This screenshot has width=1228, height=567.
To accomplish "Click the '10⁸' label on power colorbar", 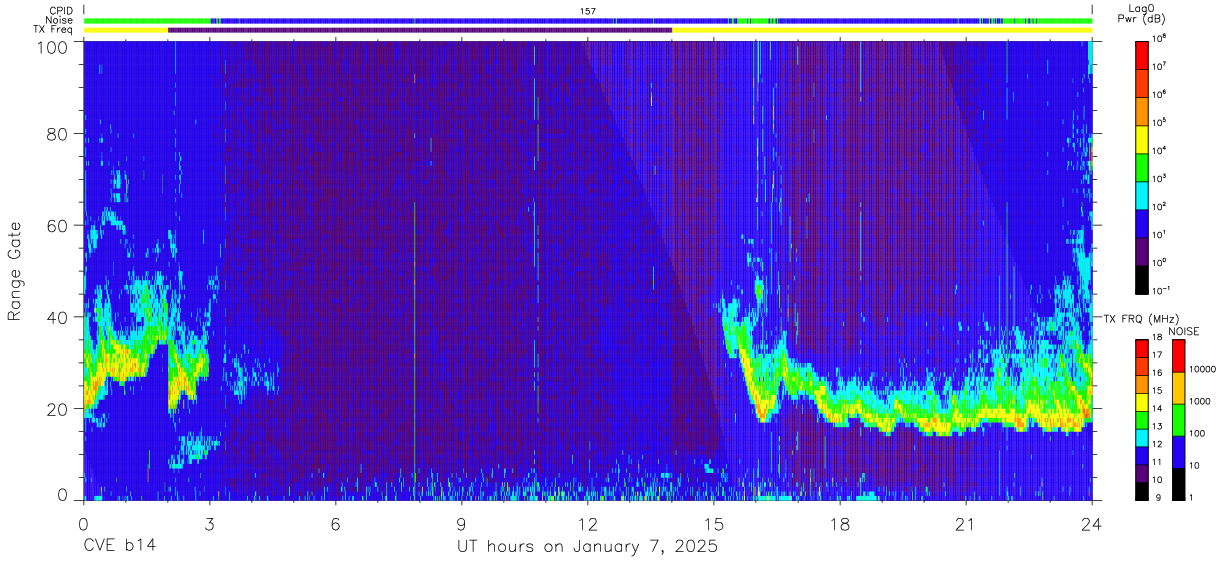I will tap(1158, 38).
